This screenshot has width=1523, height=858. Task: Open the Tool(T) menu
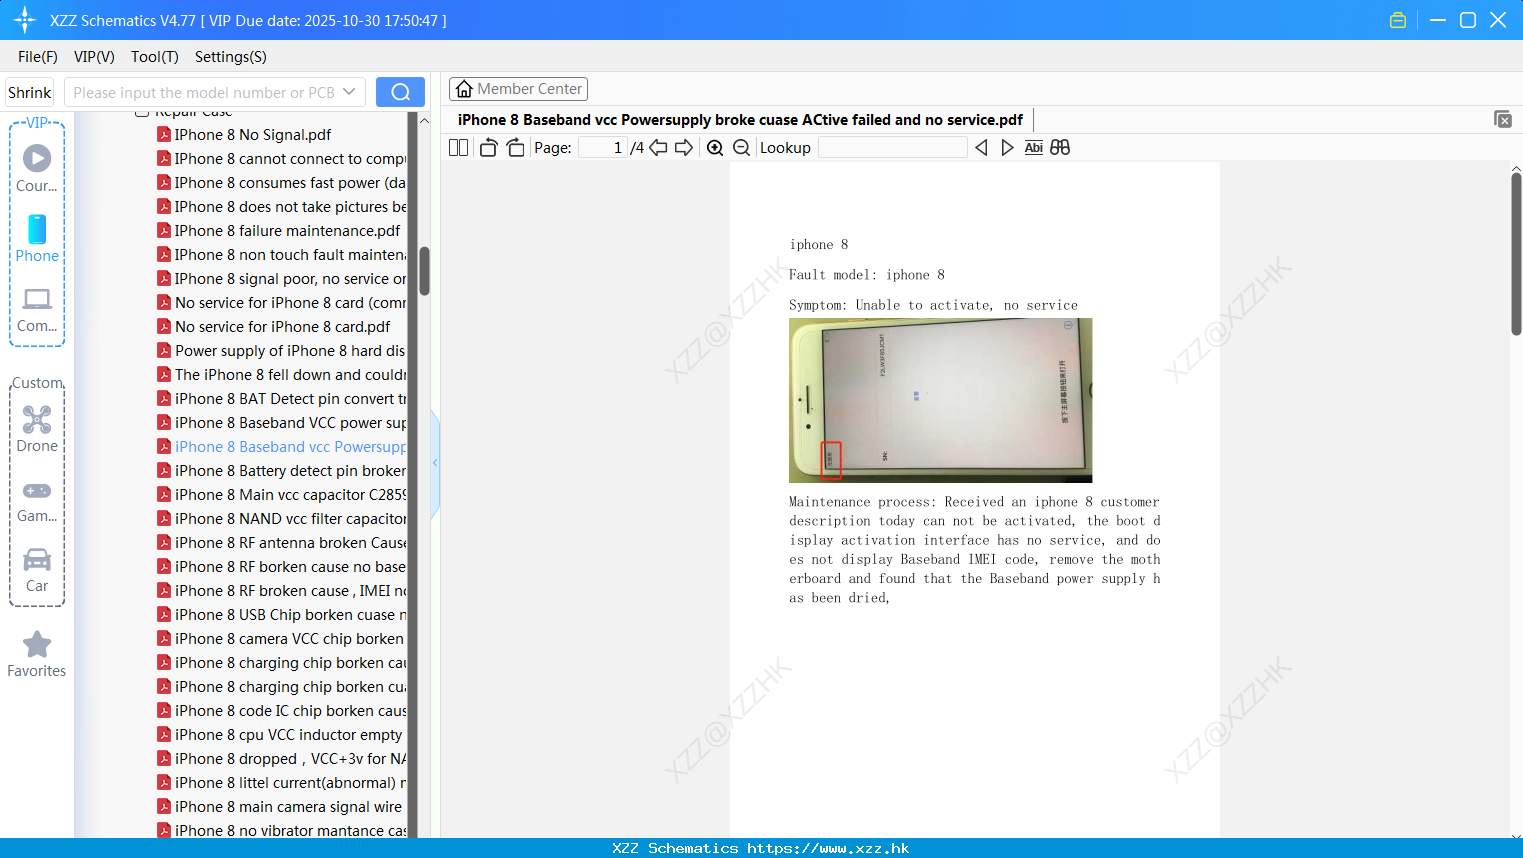[155, 57]
